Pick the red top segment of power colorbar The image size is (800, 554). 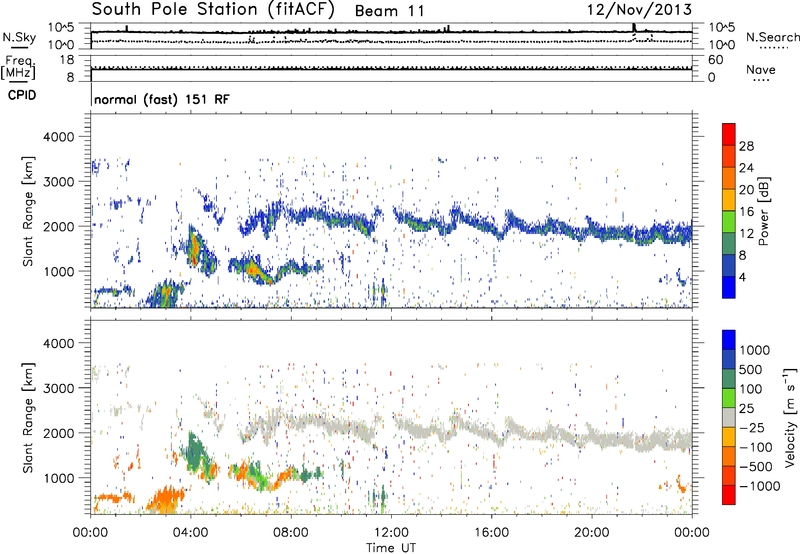[x=729, y=134]
